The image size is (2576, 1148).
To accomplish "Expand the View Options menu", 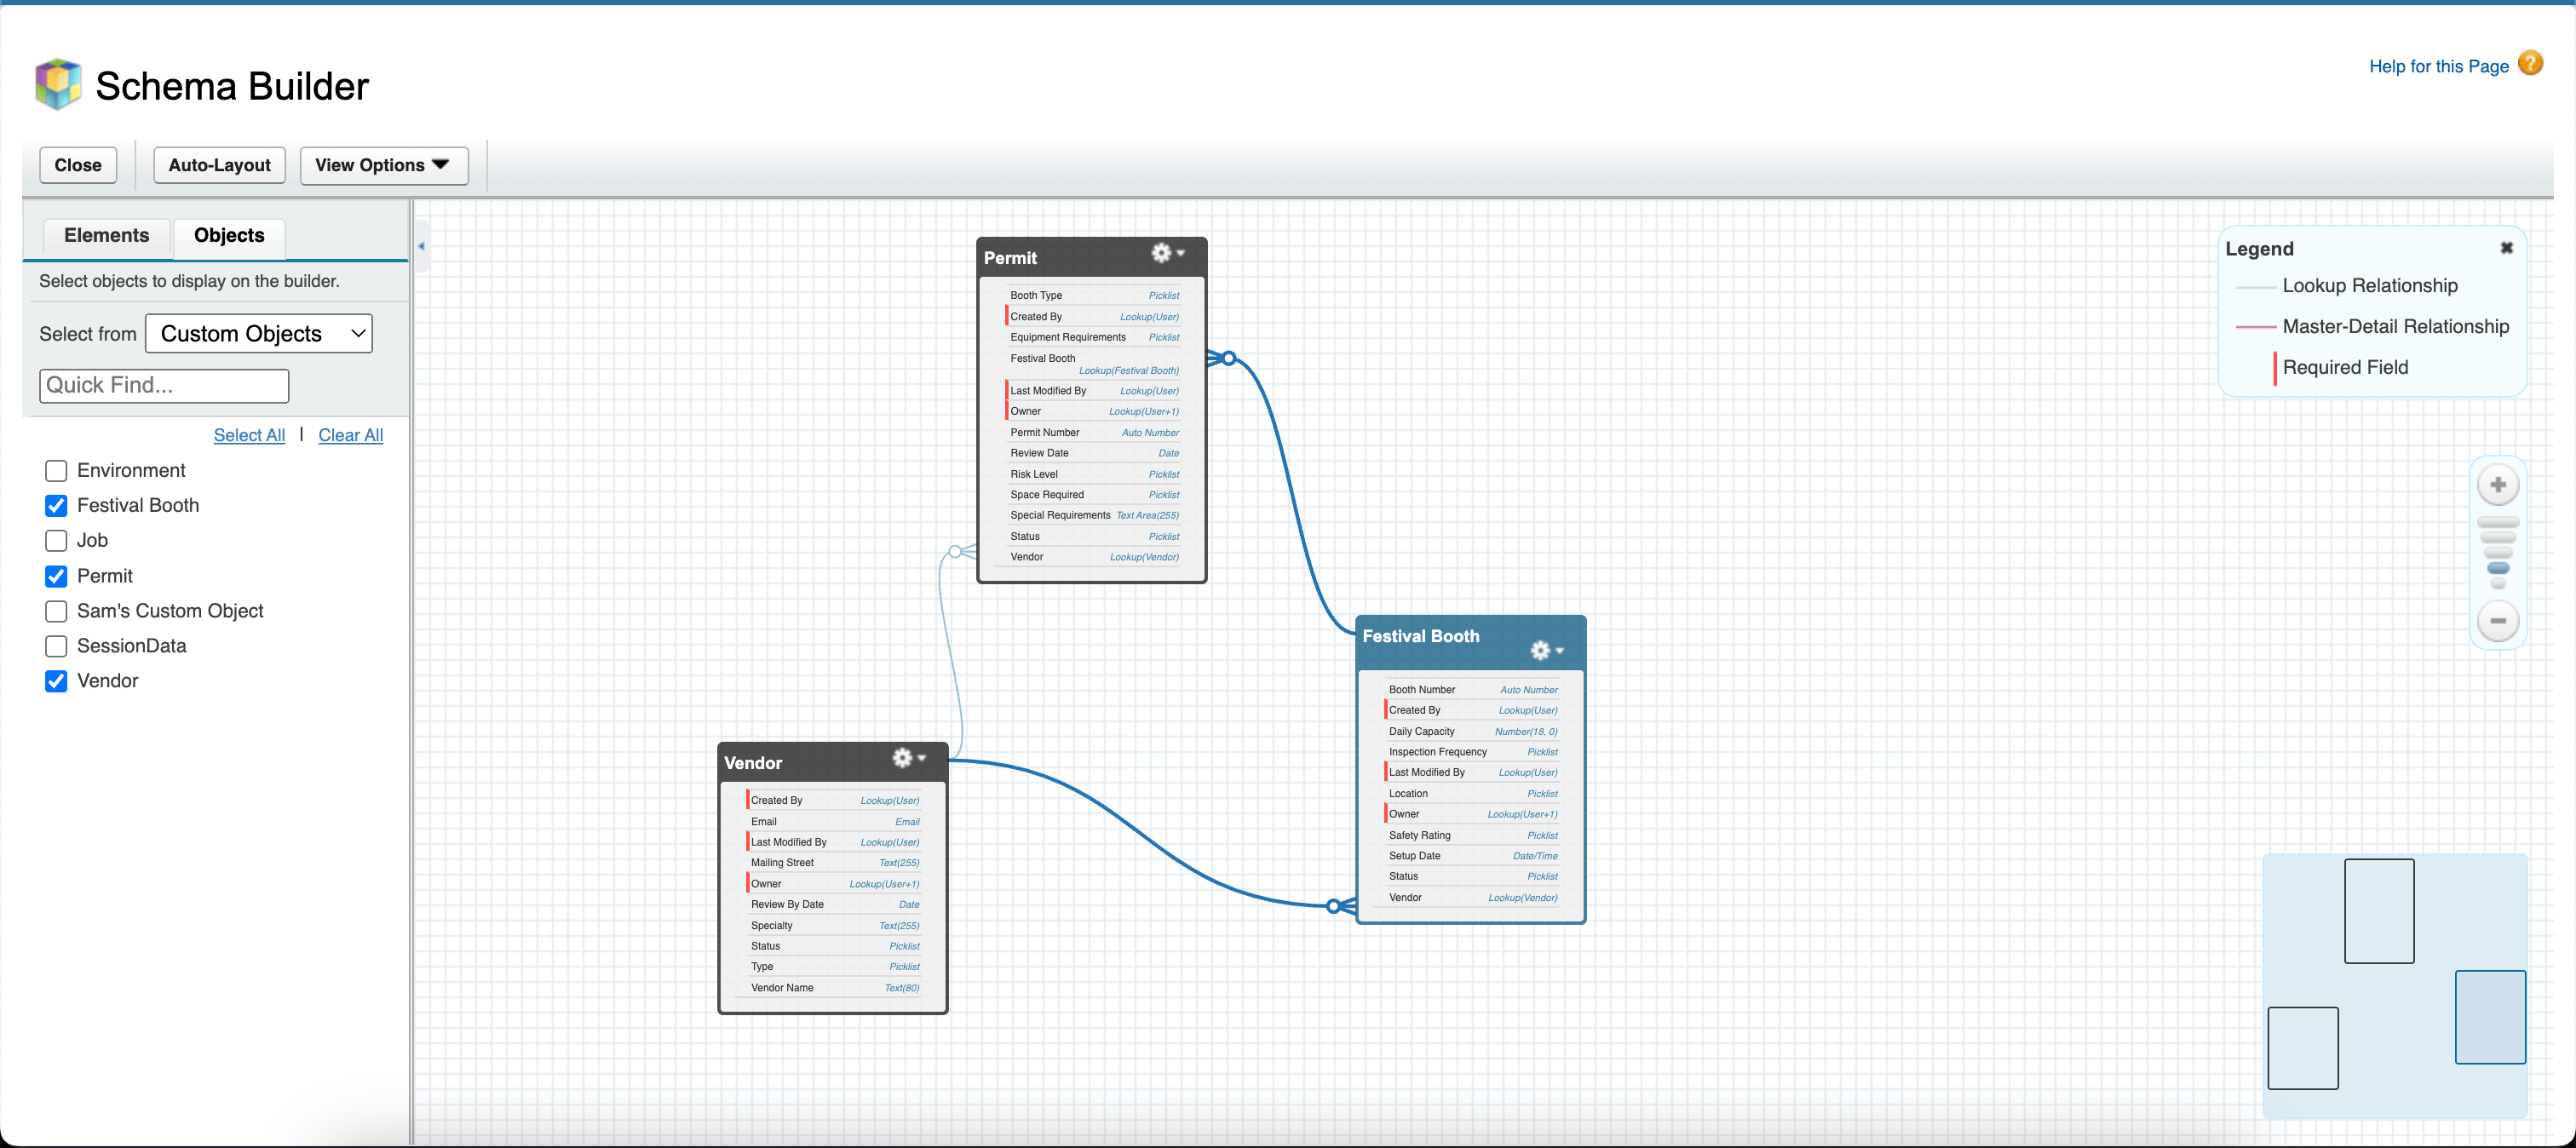I will (383, 165).
